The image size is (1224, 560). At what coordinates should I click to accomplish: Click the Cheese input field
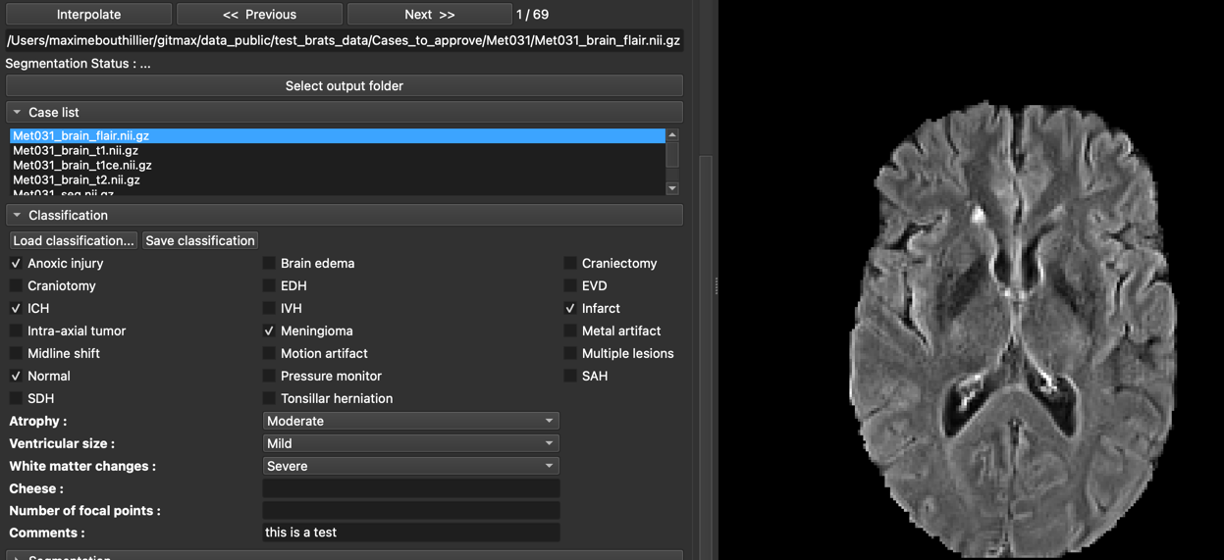coord(410,488)
